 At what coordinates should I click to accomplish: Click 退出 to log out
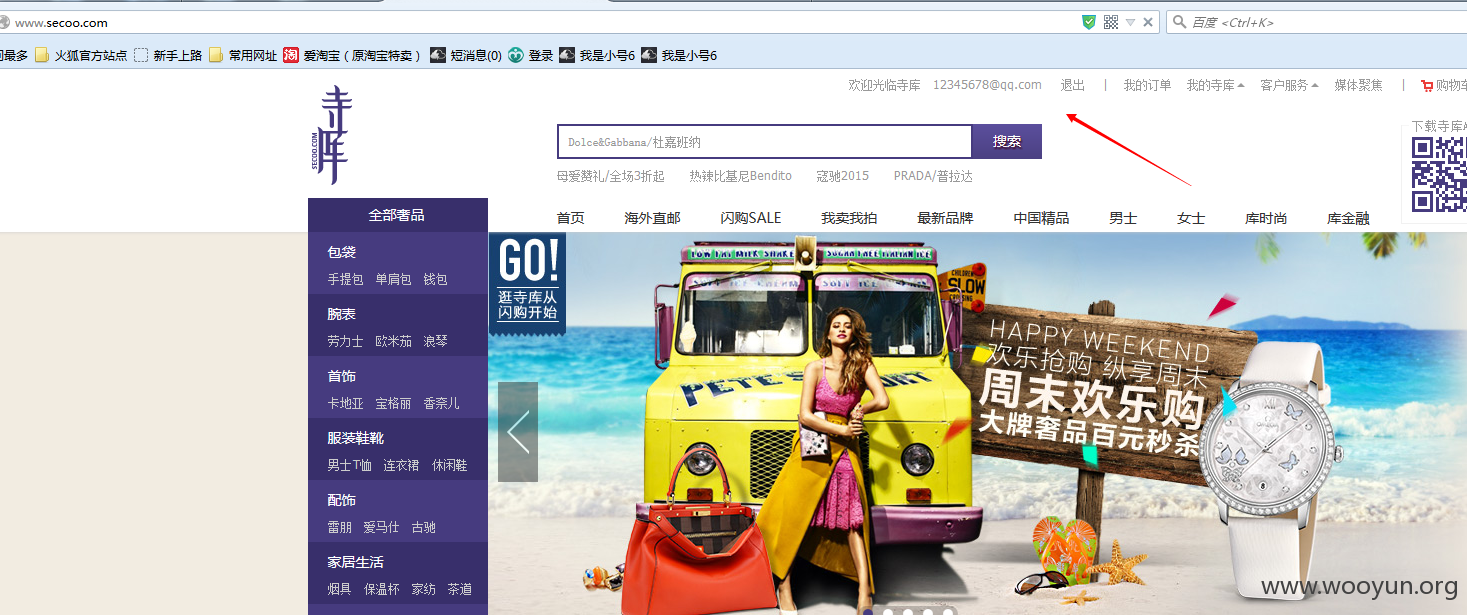tap(1072, 86)
